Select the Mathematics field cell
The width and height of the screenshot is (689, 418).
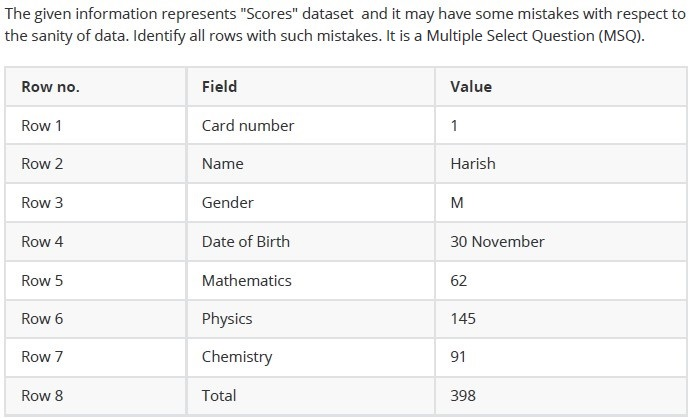point(311,280)
